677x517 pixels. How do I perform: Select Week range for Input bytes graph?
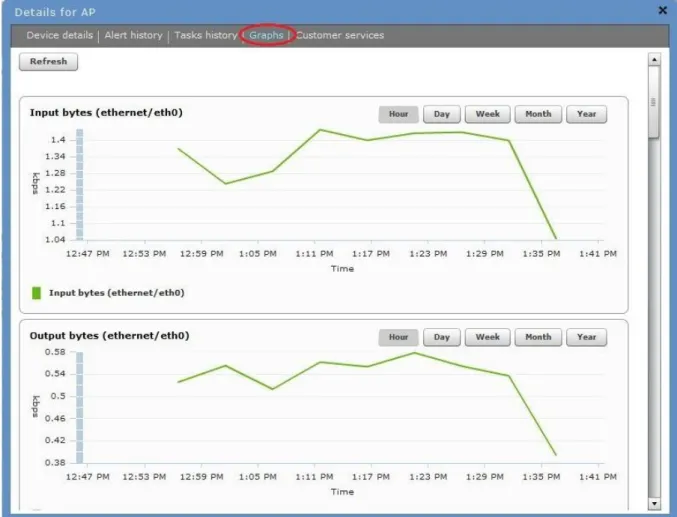487,114
